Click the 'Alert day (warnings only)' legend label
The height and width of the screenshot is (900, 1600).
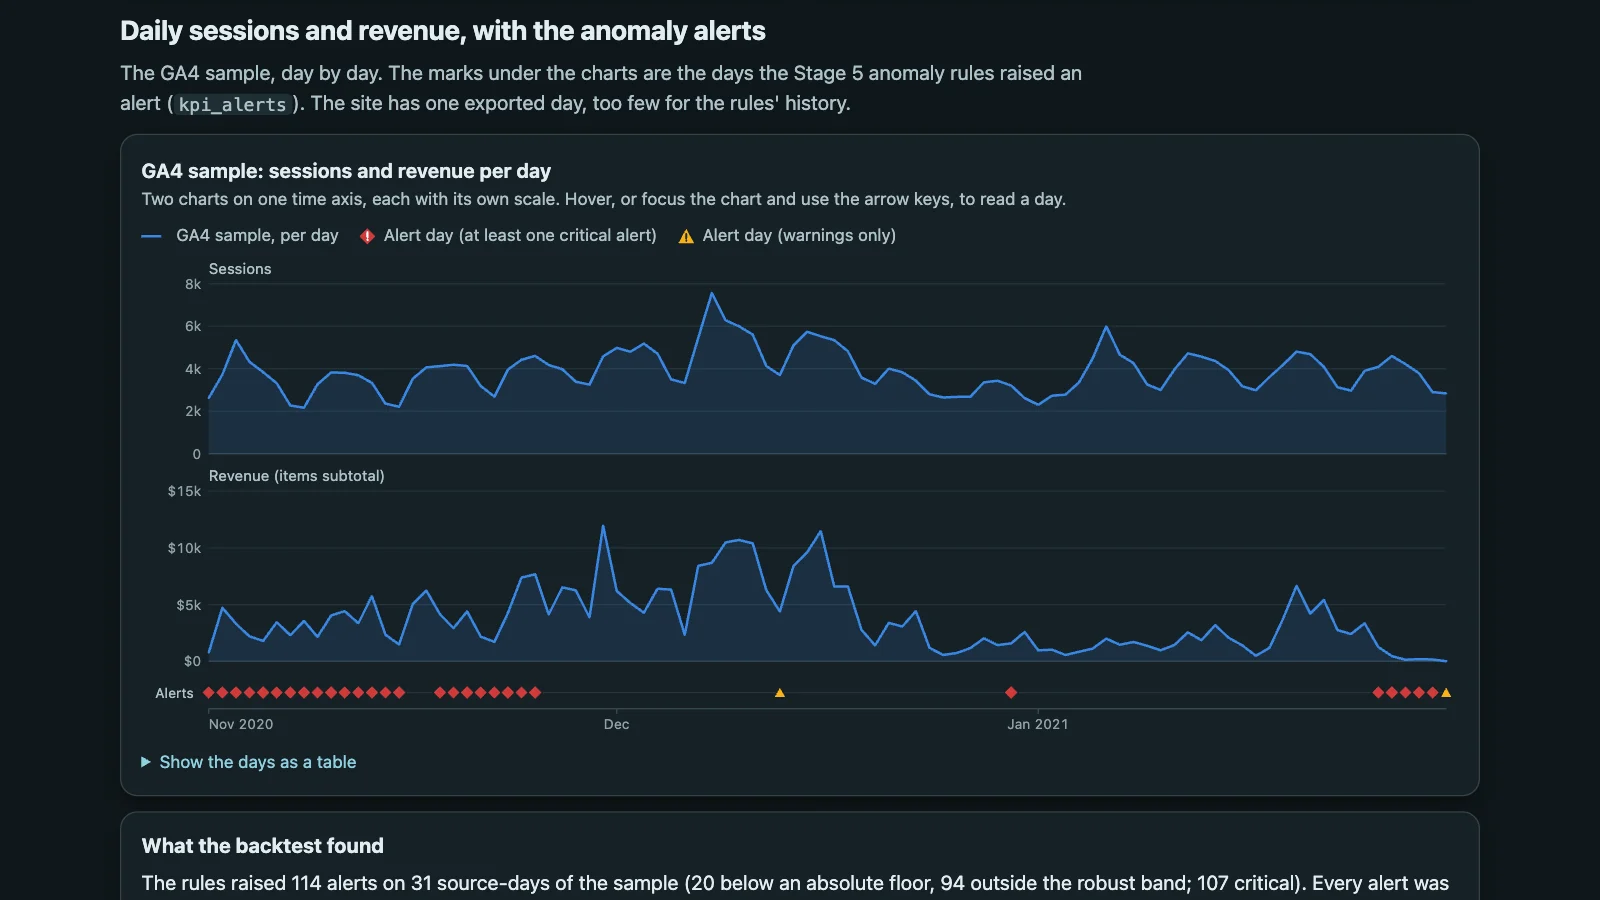[x=799, y=236]
